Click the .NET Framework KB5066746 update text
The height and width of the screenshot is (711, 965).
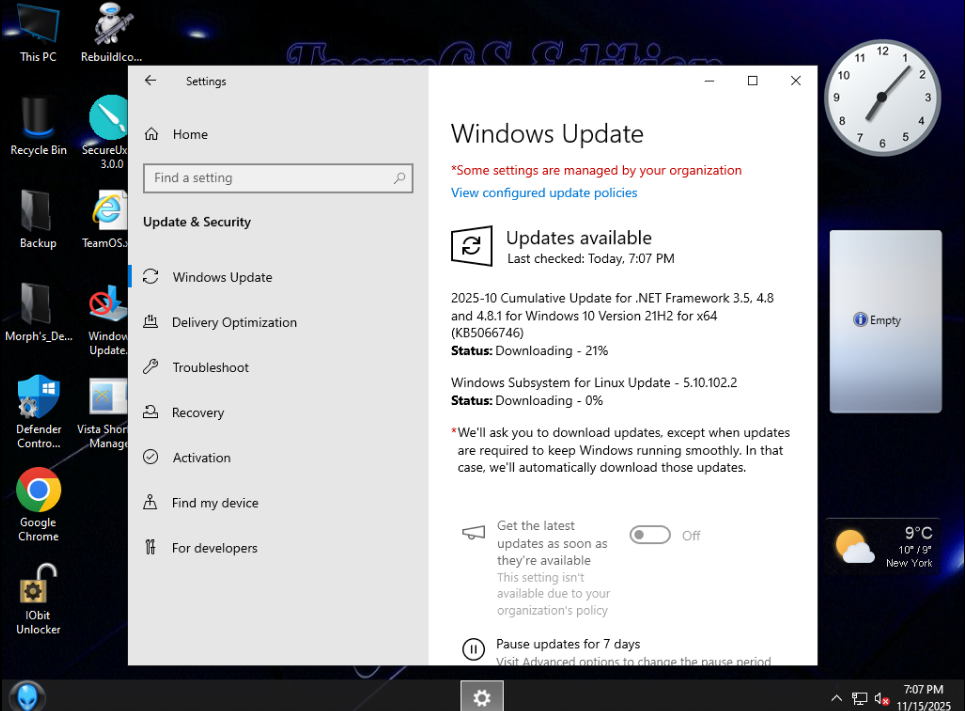tap(612, 315)
